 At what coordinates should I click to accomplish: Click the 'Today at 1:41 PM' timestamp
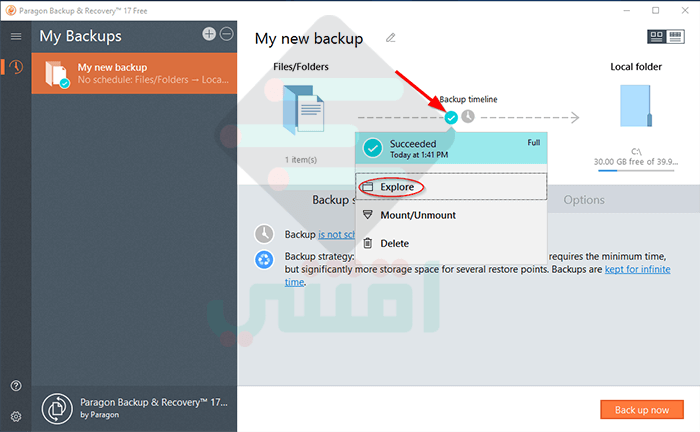click(419, 155)
